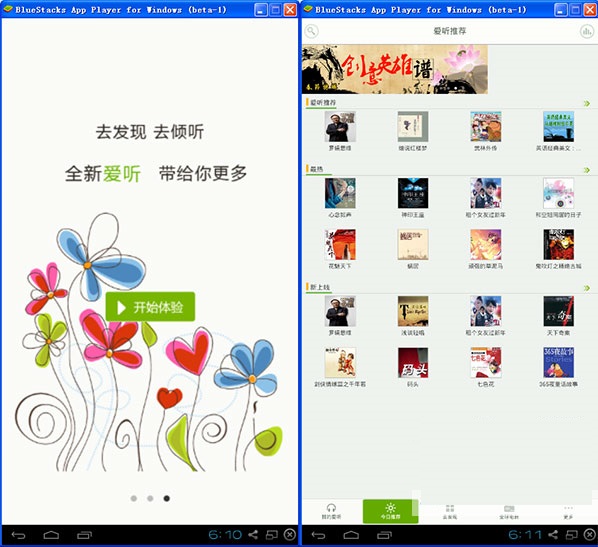Tap share icon beside 6:10 clock

(253, 535)
